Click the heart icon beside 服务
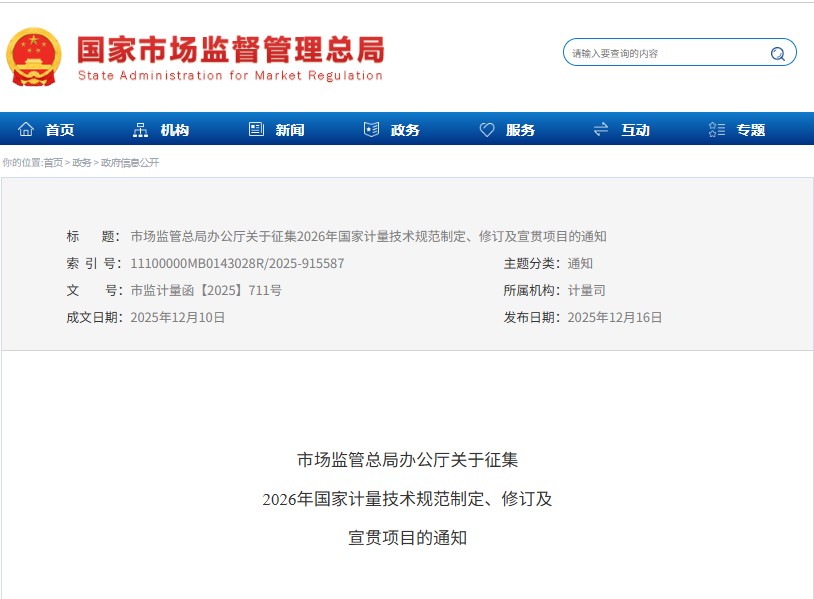 click(x=487, y=130)
